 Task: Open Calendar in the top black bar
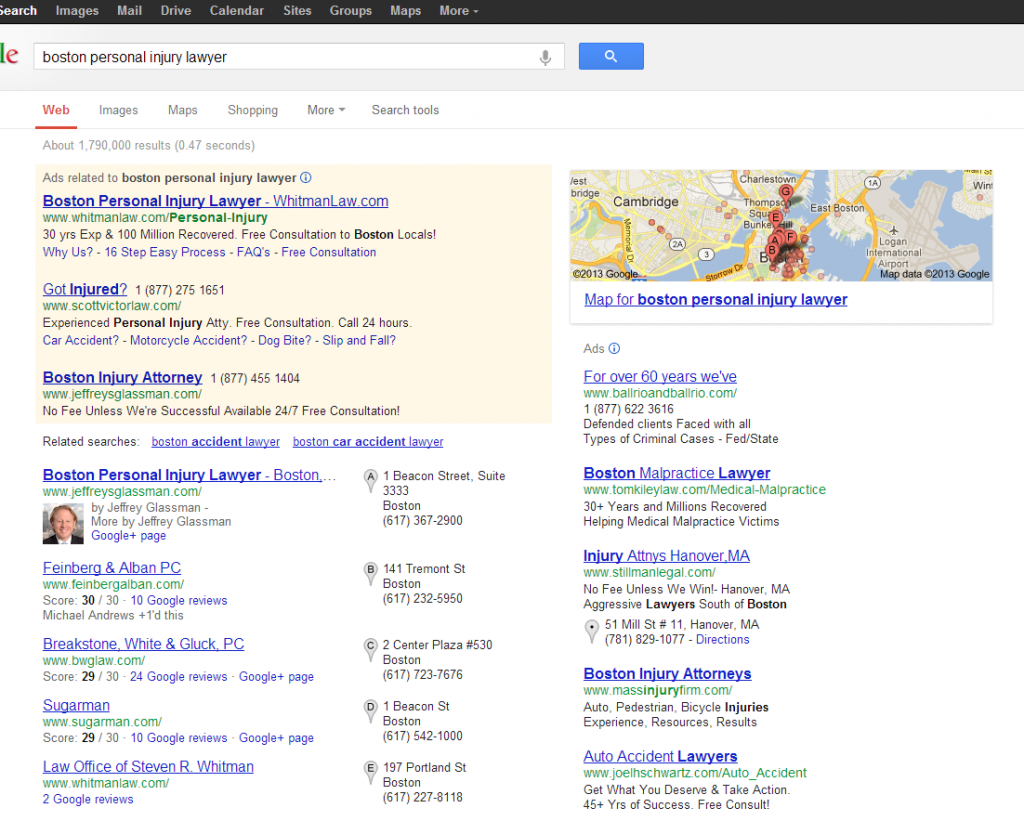(x=236, y=11)
